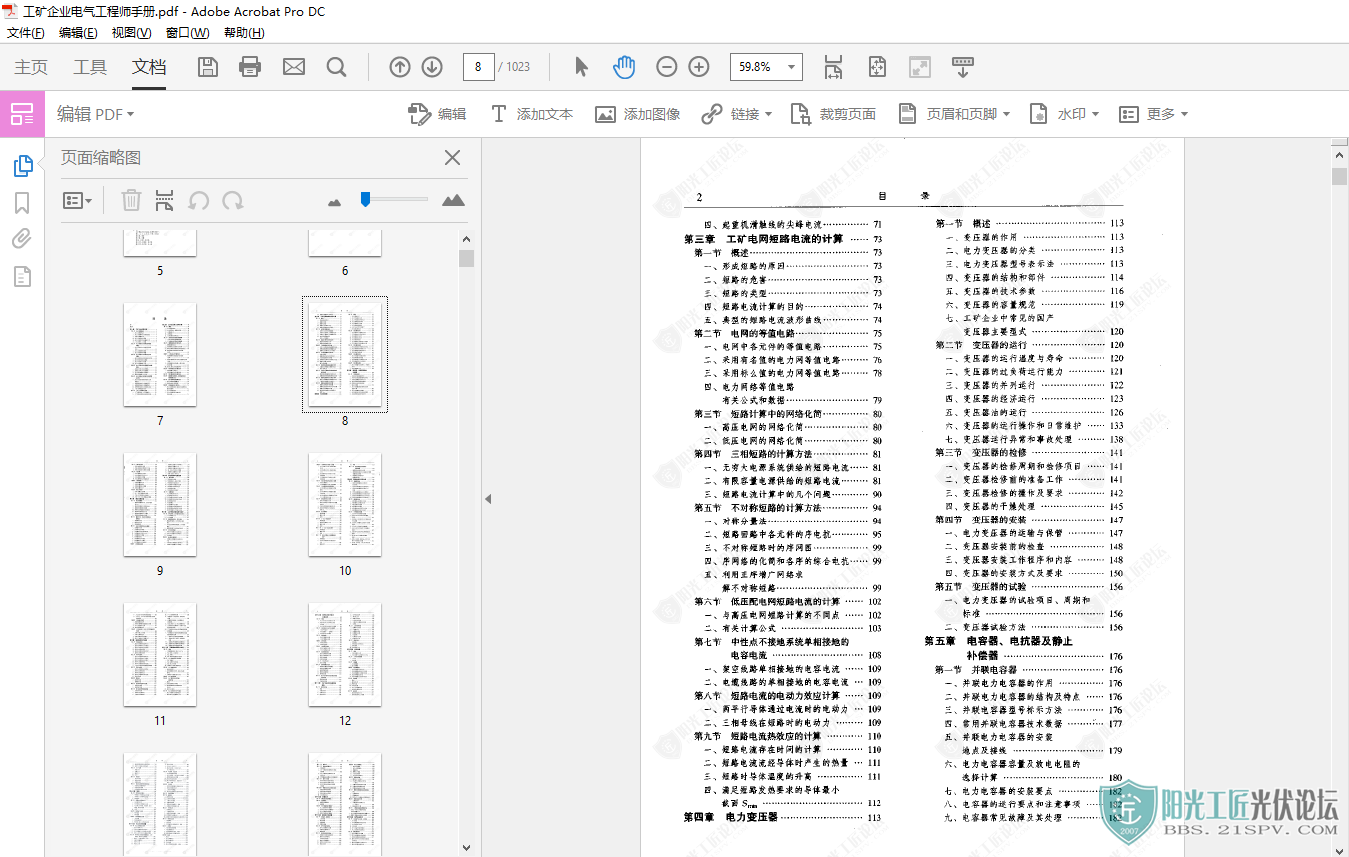The height and width of the screenshot is (857, 1349).
Task: Open the 窗口(W) menu
Action: click(x=187, y=33)
